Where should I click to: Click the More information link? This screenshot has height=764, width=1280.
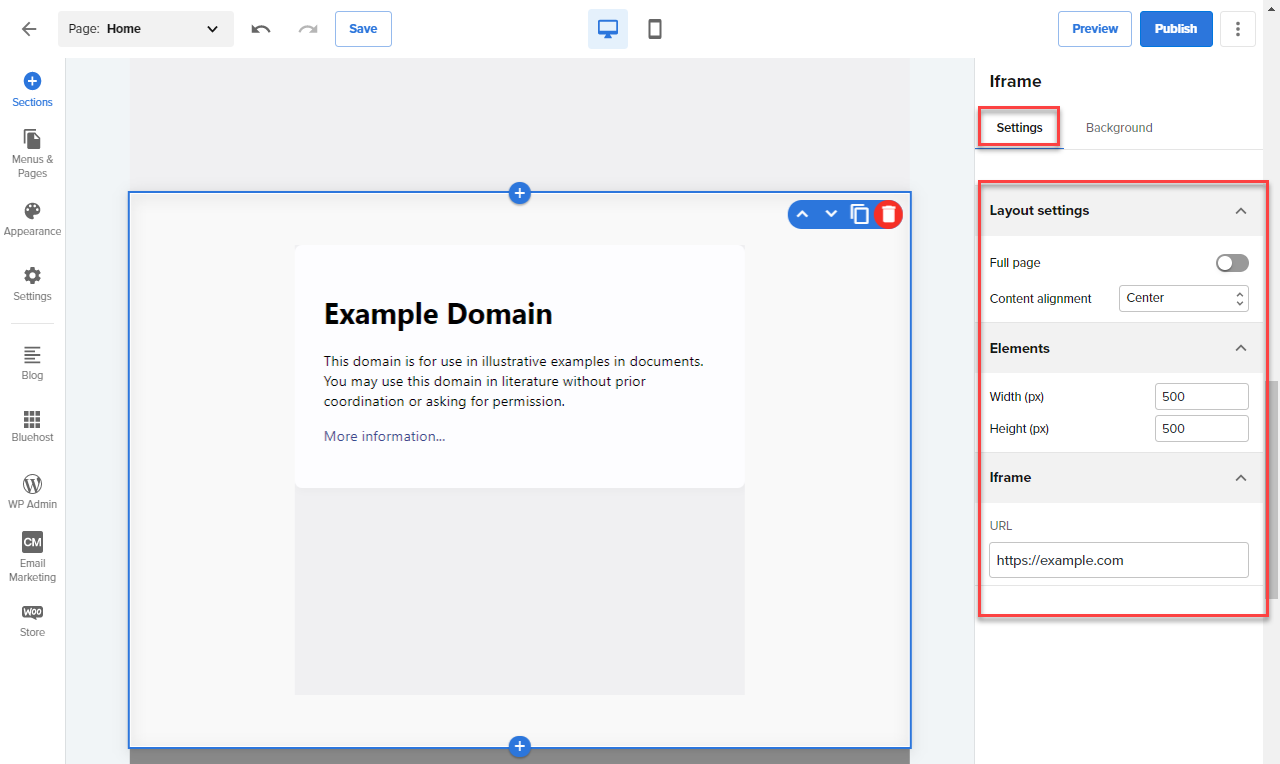(385, 436)
